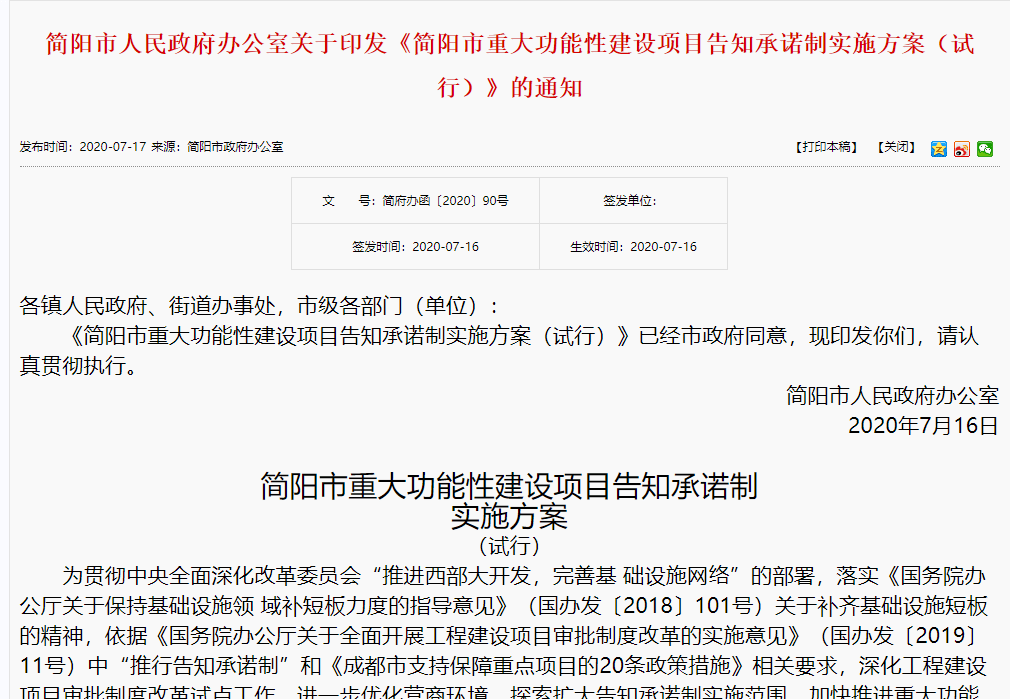Click the 【关闭】 close-page link
The width and height of the screenshot is (1010, 699).
pyautogui.click(x=895, y=147)
